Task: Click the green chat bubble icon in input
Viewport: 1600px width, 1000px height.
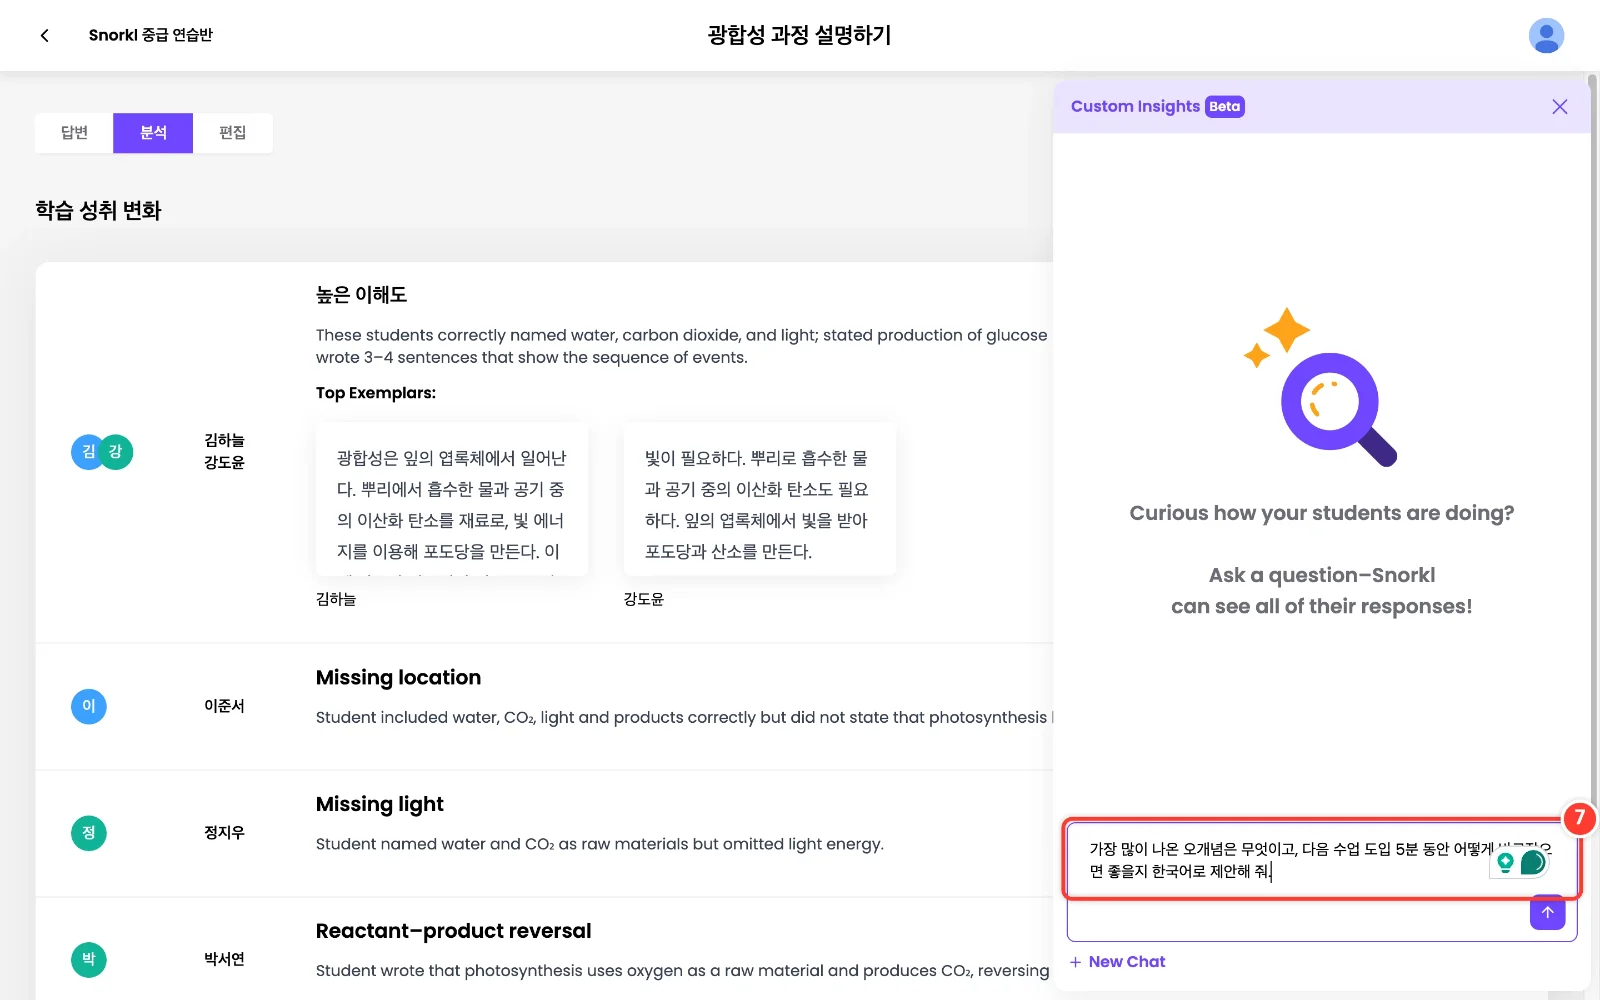Action: click(1532, 862)
